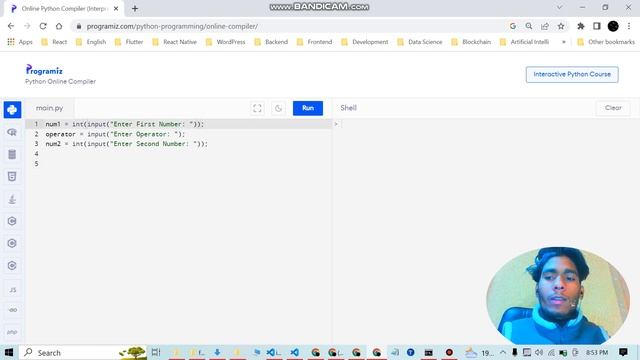Screen dimensions: 640x360
Task: Toggle dark mode with the moon icon
Action: pos(278,108)
